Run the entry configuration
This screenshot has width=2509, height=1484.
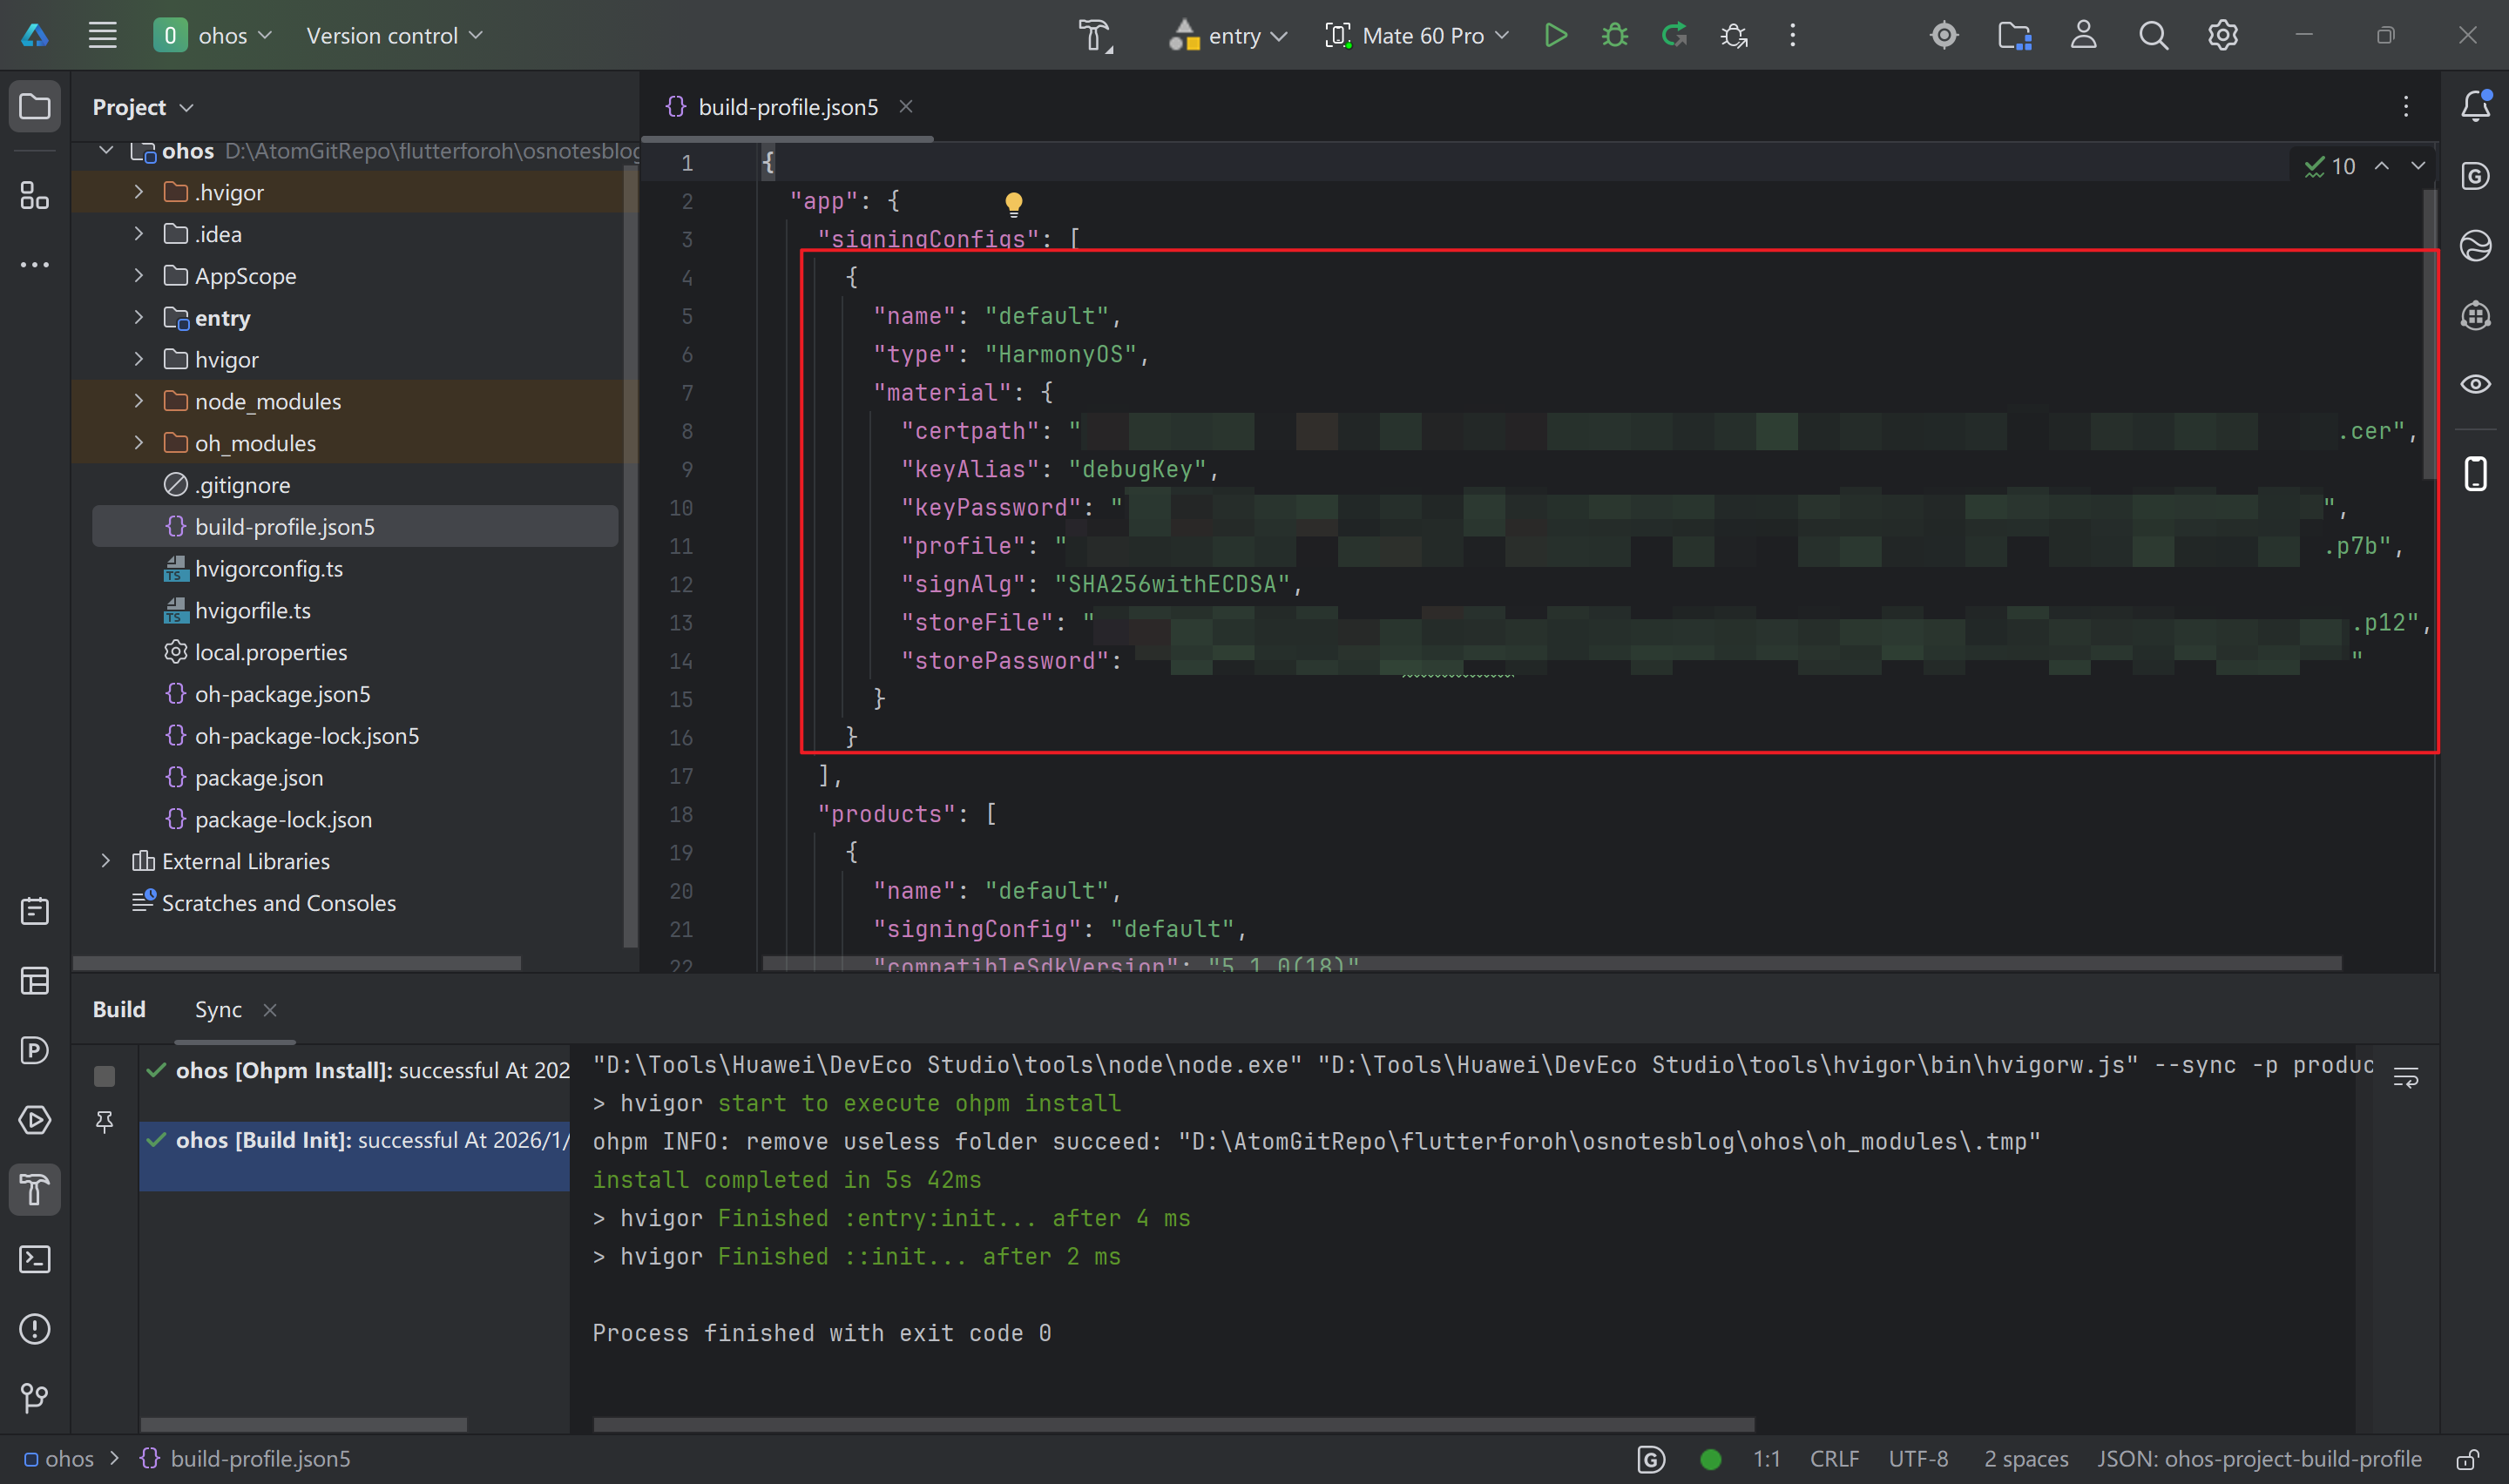(1555, 36)
